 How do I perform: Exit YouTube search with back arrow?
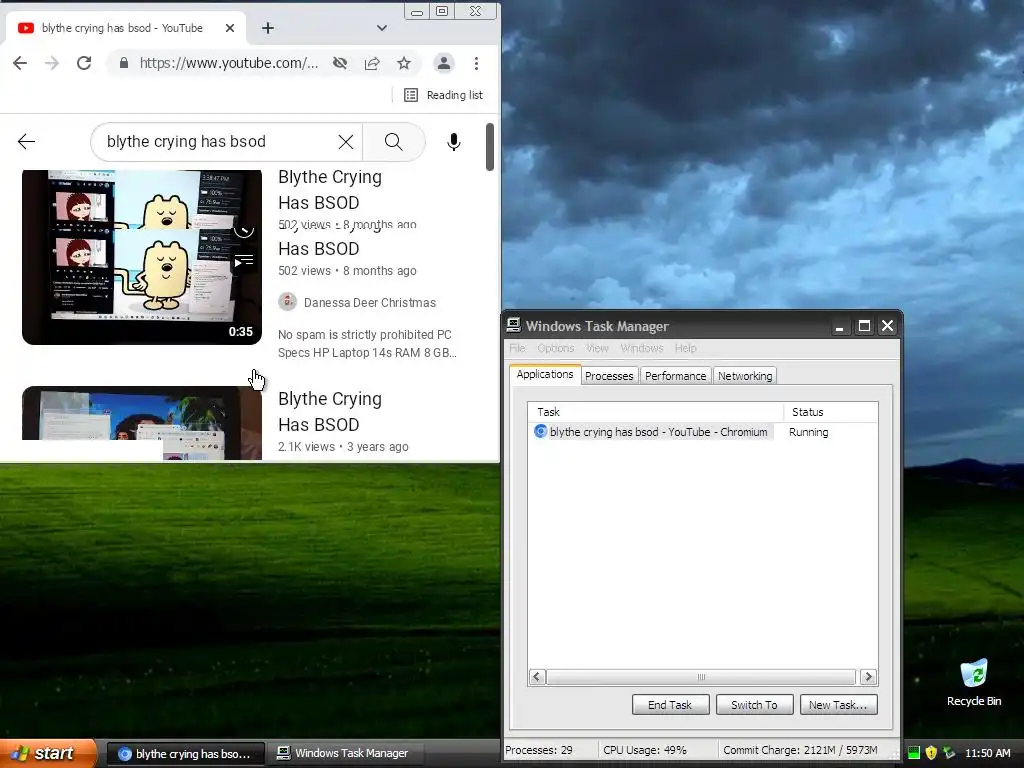click(26, 141)
